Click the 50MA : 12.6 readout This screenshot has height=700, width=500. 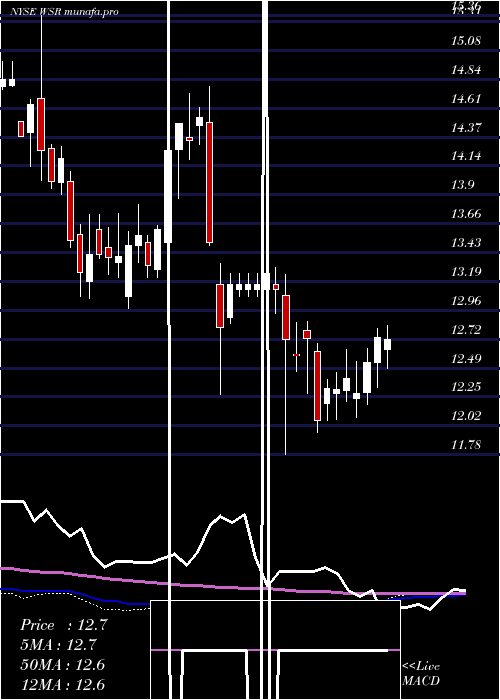point(62,665)
